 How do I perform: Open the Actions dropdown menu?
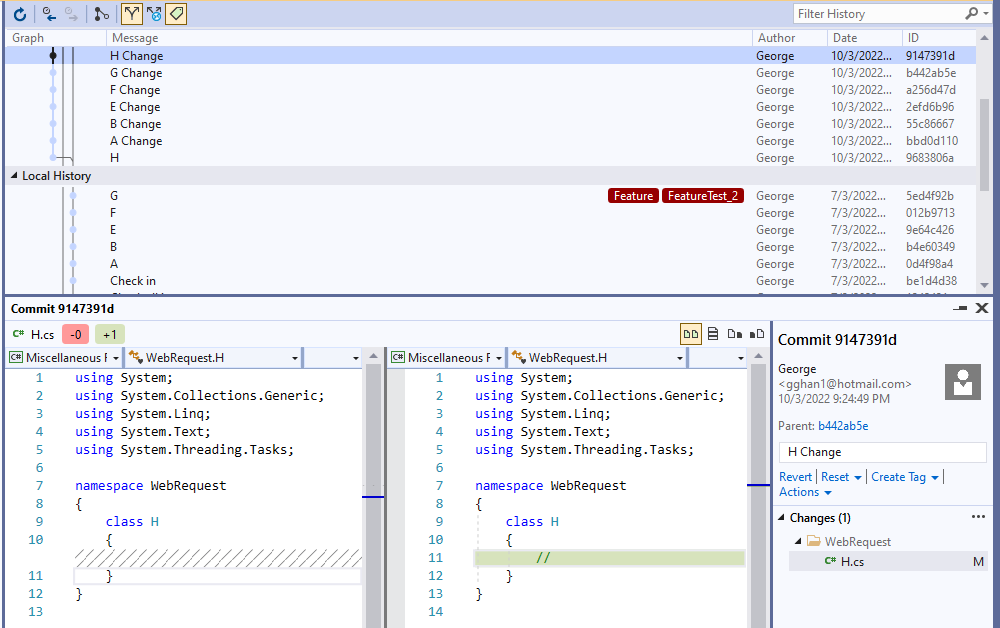tap(805, 492)
